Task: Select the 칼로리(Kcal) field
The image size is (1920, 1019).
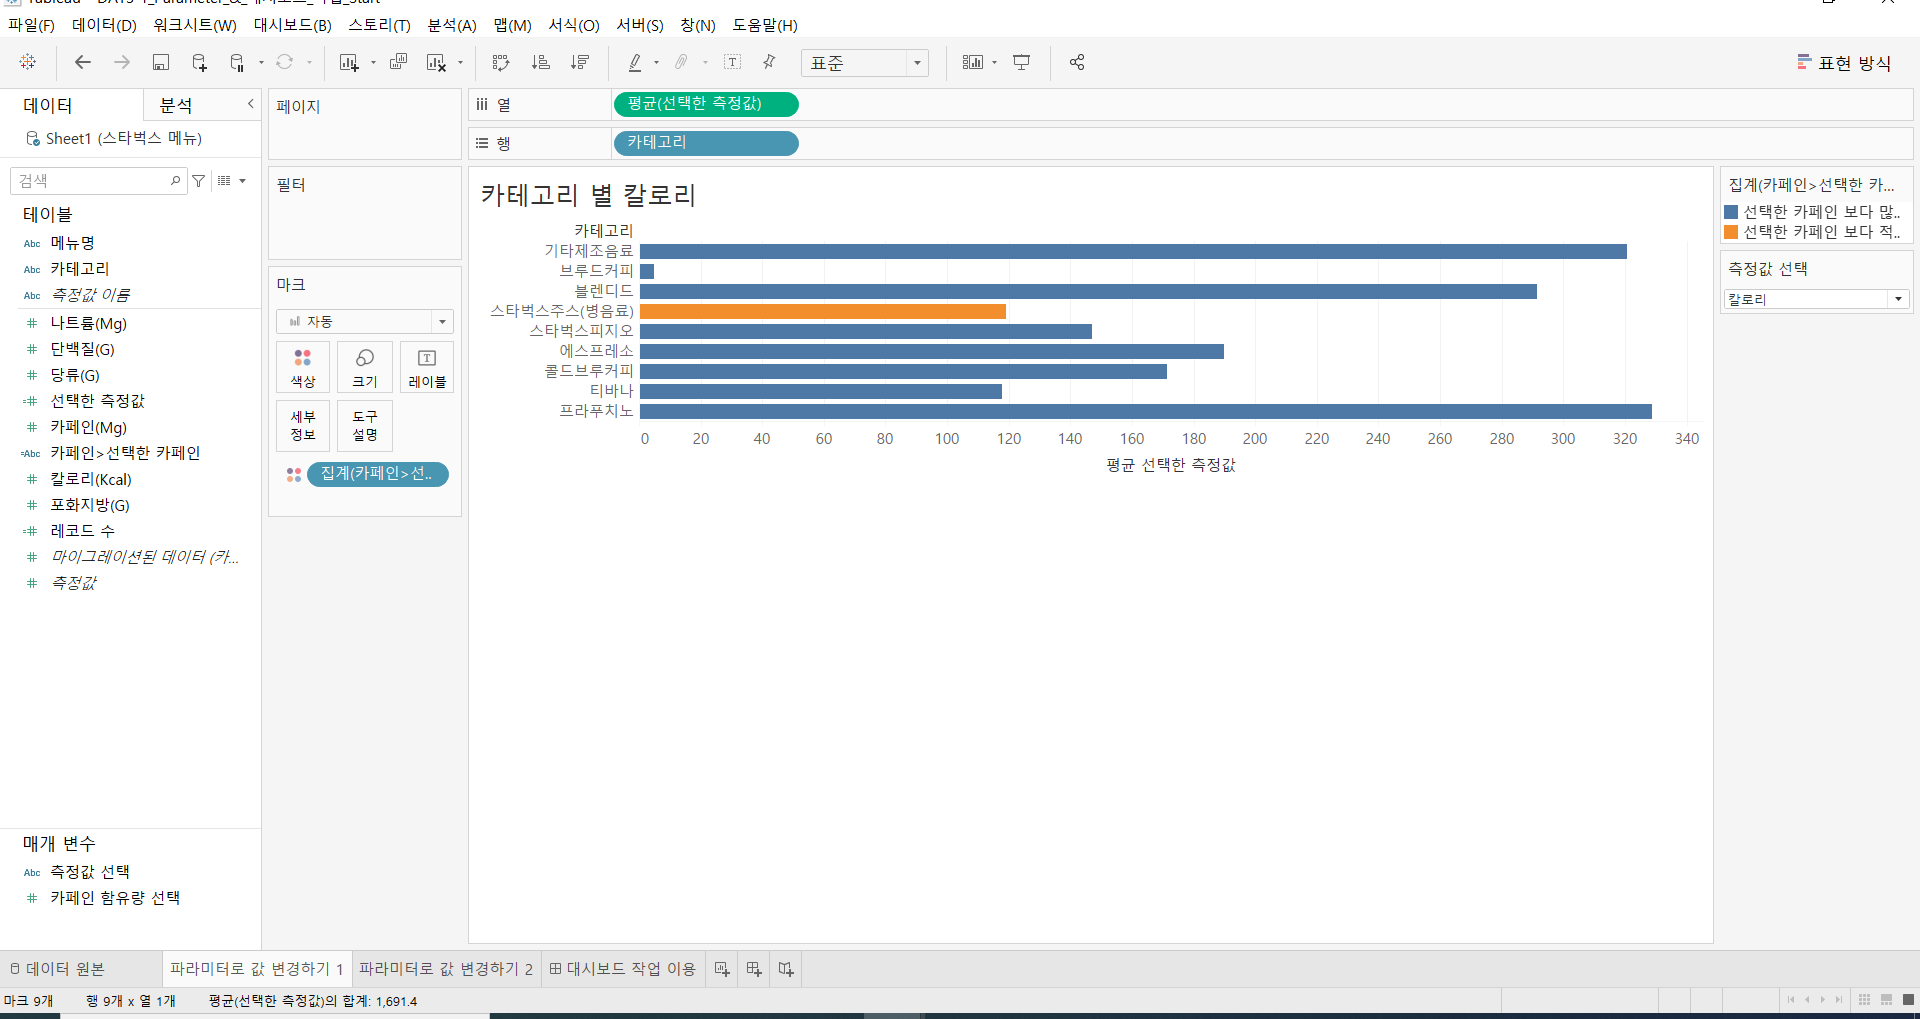Action: [91, 479]
